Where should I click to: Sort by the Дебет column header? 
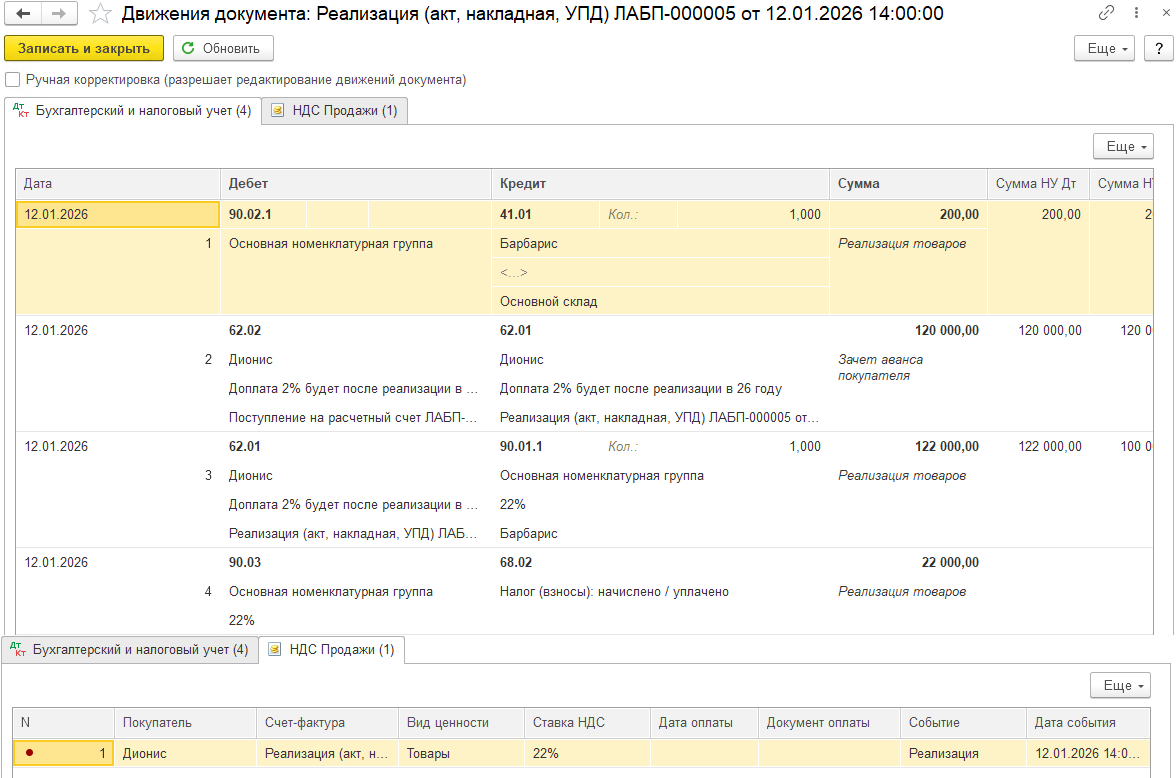[x=355, y=184]
